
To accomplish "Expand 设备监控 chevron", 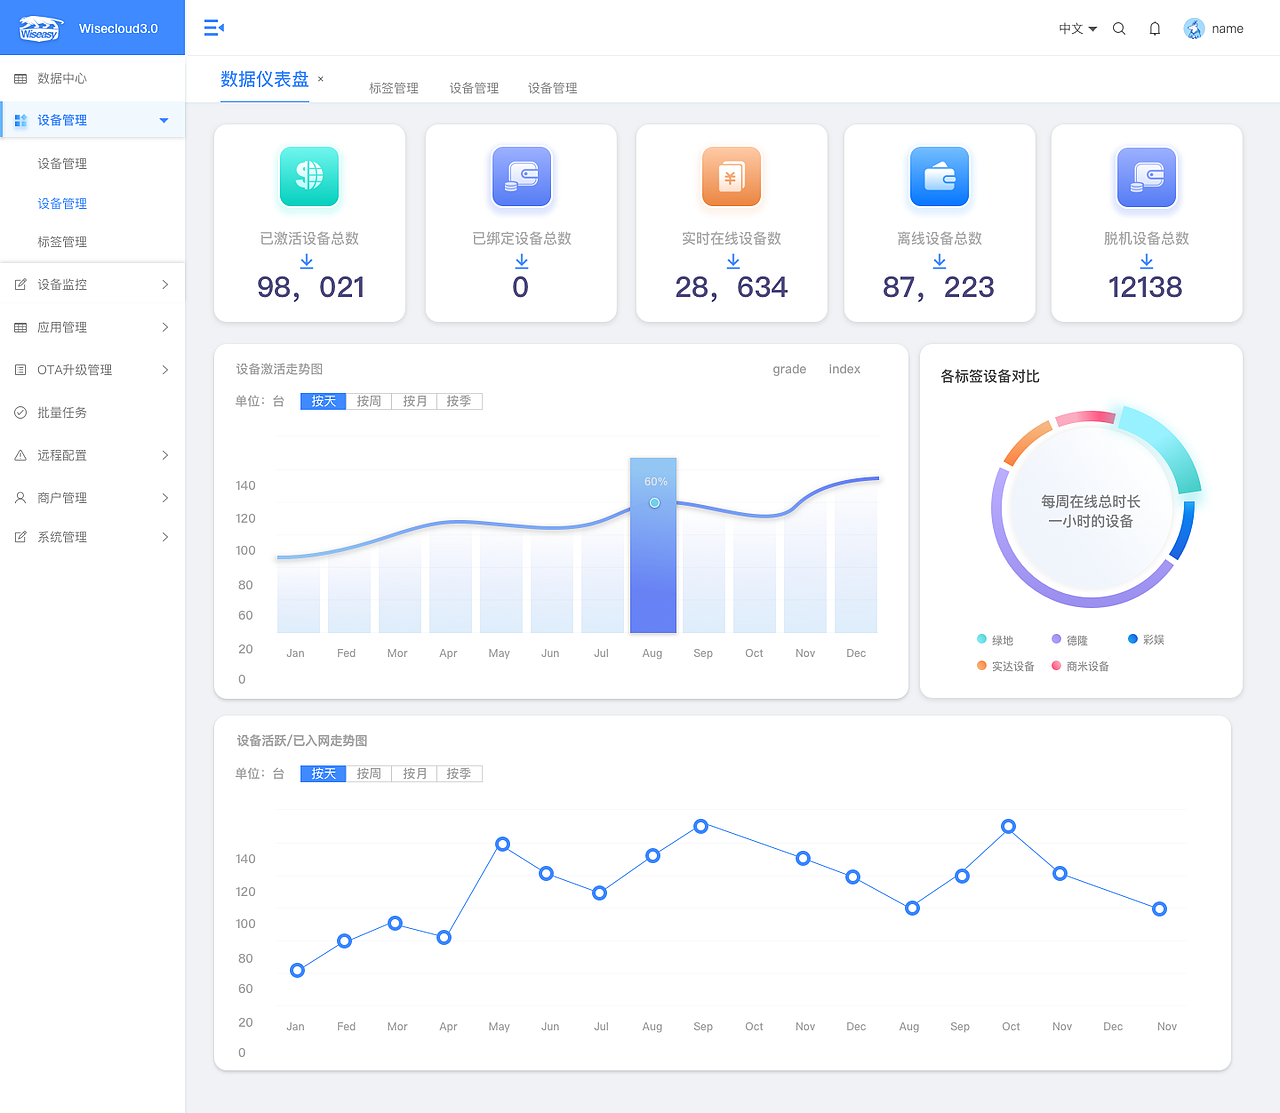I will 165,285.
